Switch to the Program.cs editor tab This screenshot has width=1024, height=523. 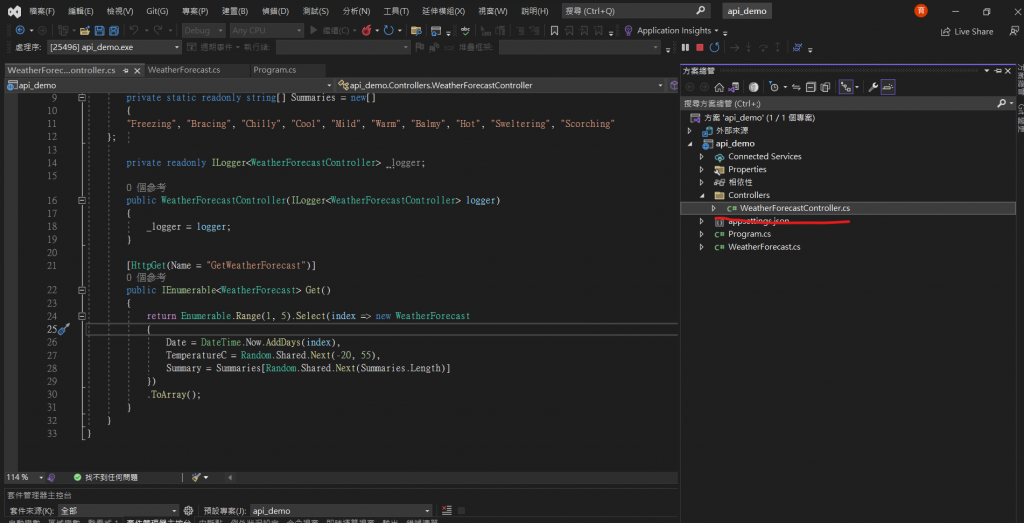[274, 70]
